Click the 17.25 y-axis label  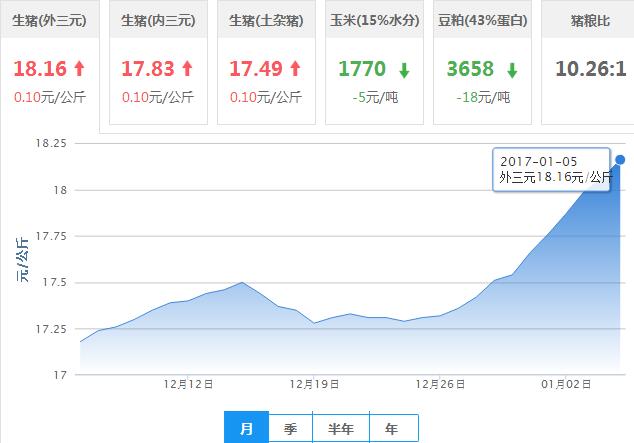pyautogui.click(x=51, y=329)
